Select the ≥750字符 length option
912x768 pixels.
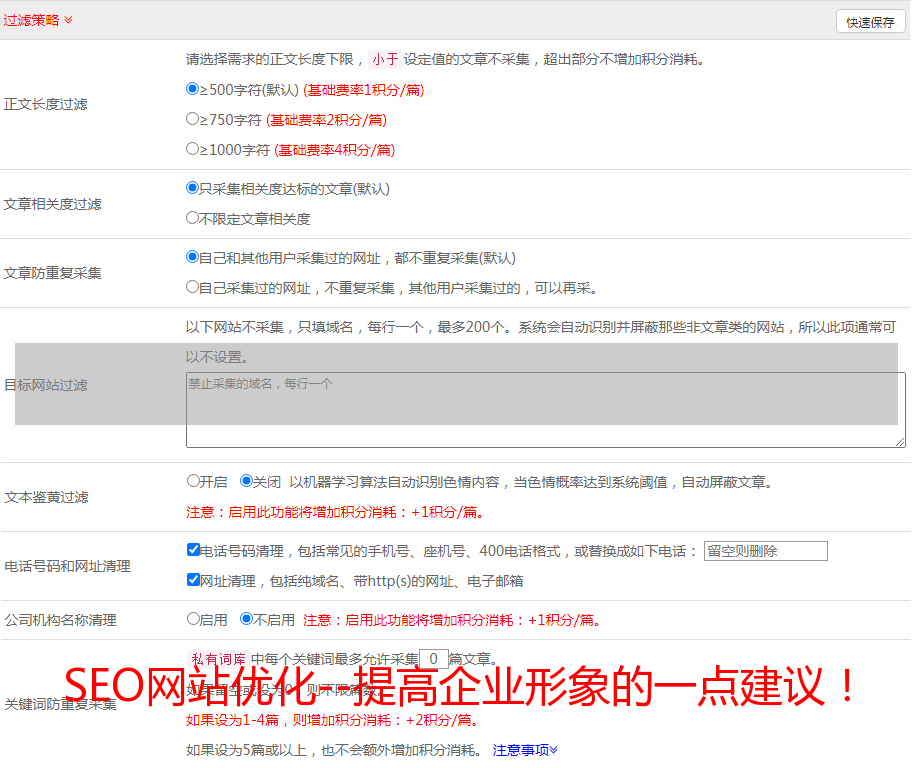[193, 119]
